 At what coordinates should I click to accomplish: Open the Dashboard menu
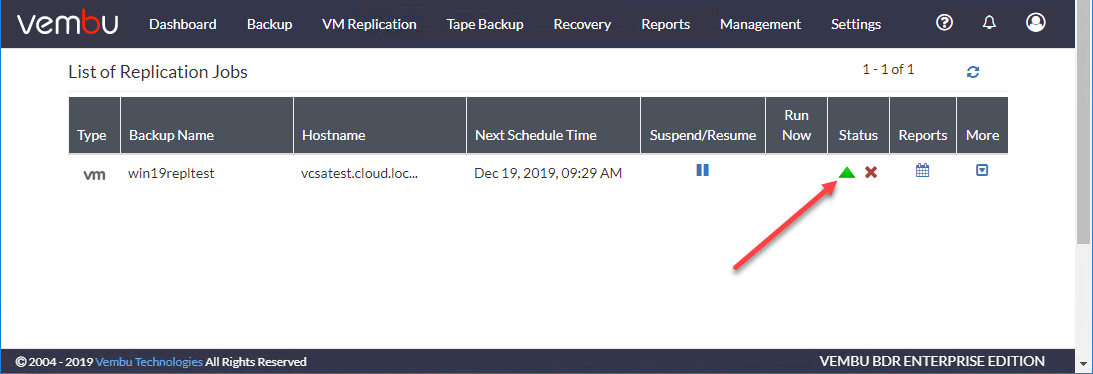coord(183,24)
